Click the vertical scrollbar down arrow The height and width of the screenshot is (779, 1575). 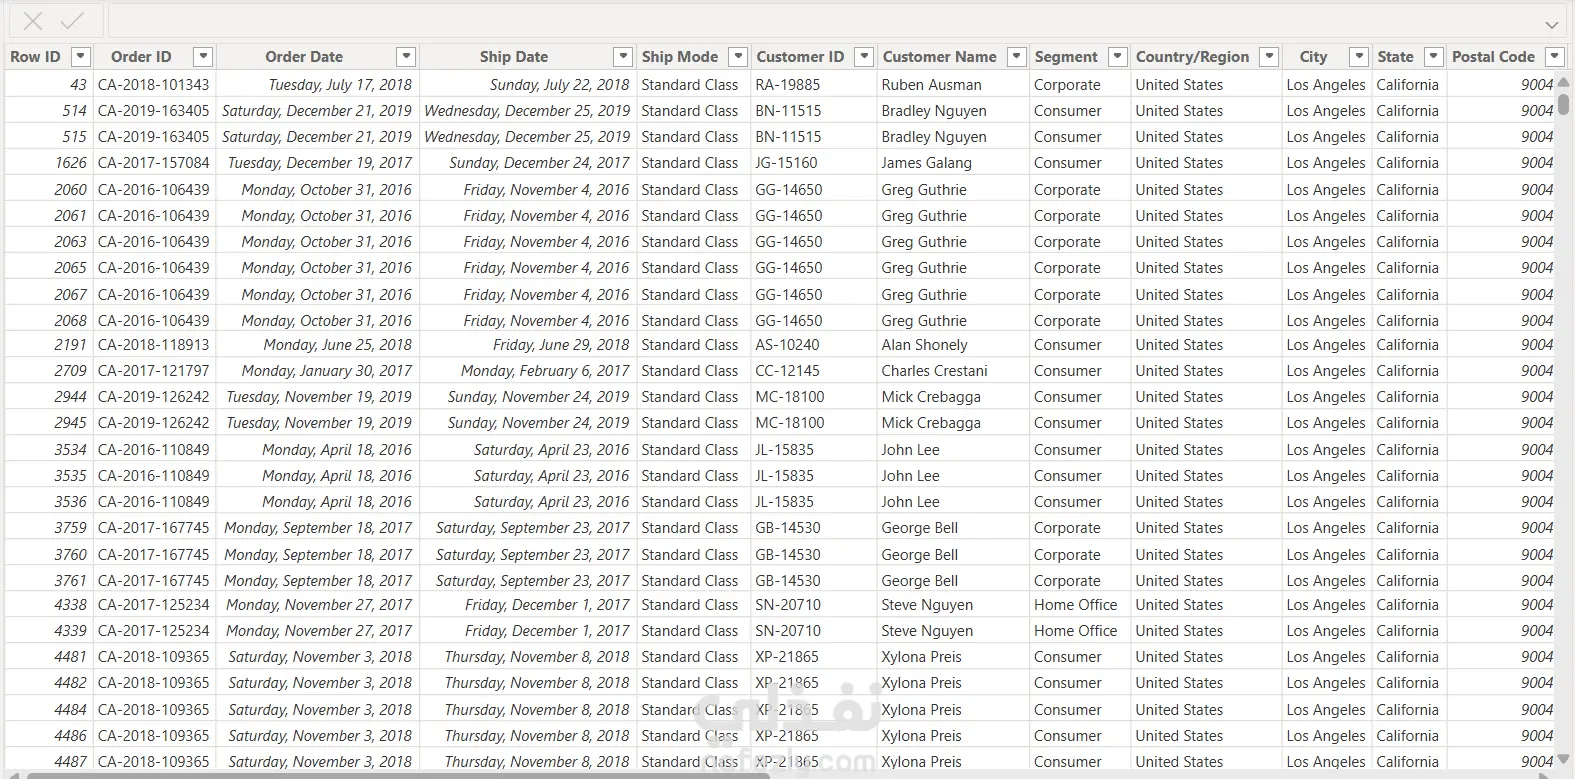(1565, 760)
